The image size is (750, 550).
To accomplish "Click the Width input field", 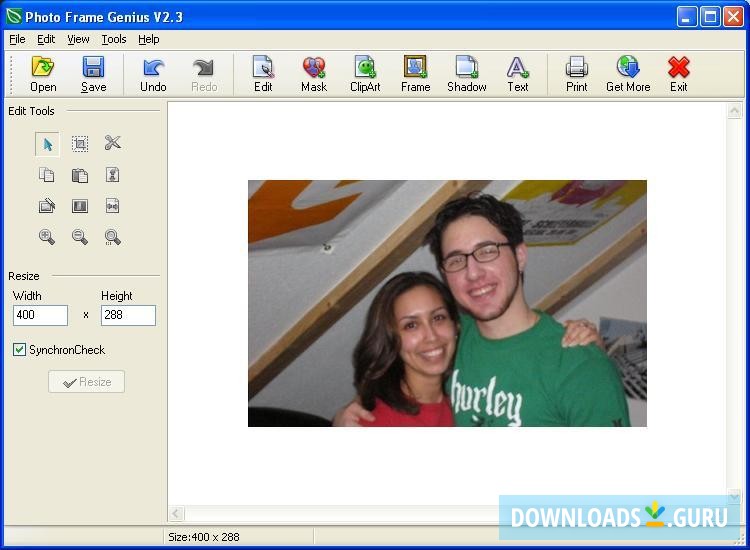I will (x=40, y=315).
